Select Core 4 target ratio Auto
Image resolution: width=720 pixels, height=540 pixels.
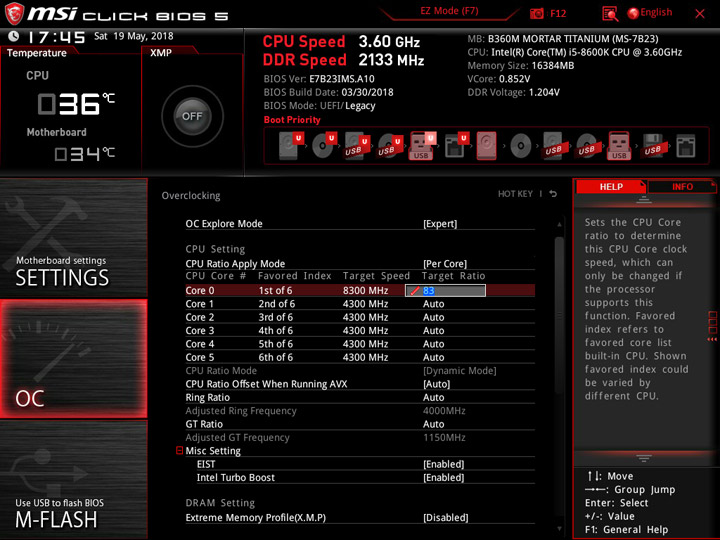[x=433, y=344]
